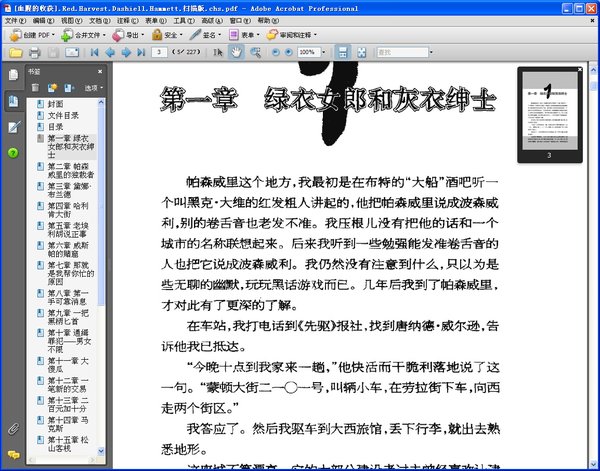This screenshot has width=600, height=471.
Task: Select the Marquee Zoom tool
Action: [255, 52]
